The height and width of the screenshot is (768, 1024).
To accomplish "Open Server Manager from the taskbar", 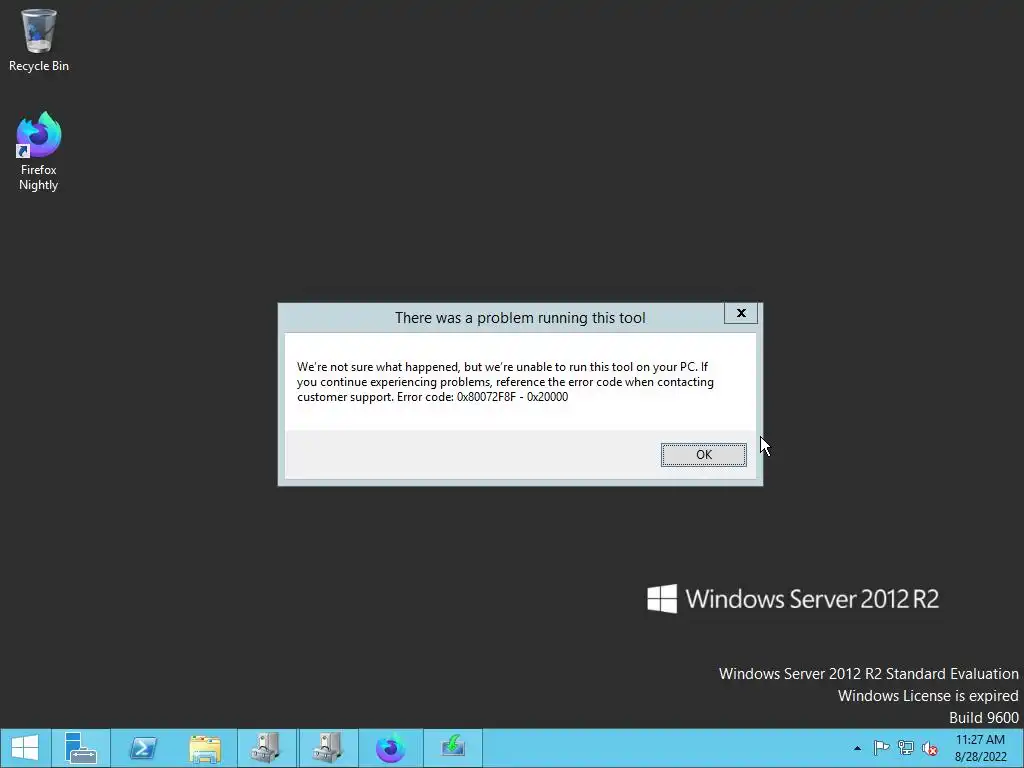I will [x=80, y=748].
